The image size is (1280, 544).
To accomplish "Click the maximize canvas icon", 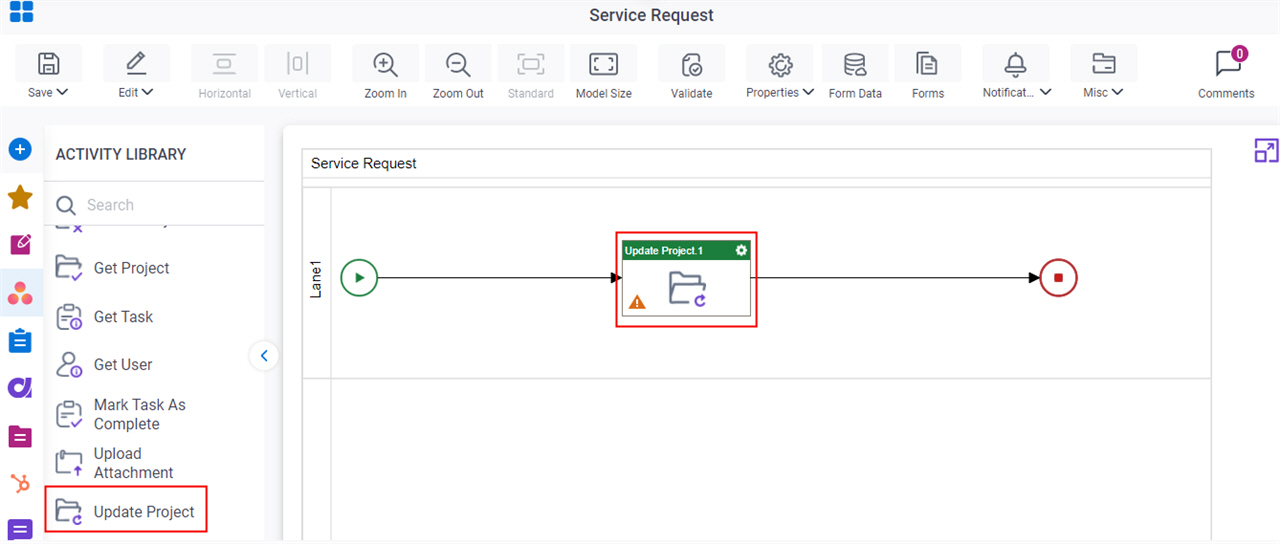I will click(x=1266, y=151).
